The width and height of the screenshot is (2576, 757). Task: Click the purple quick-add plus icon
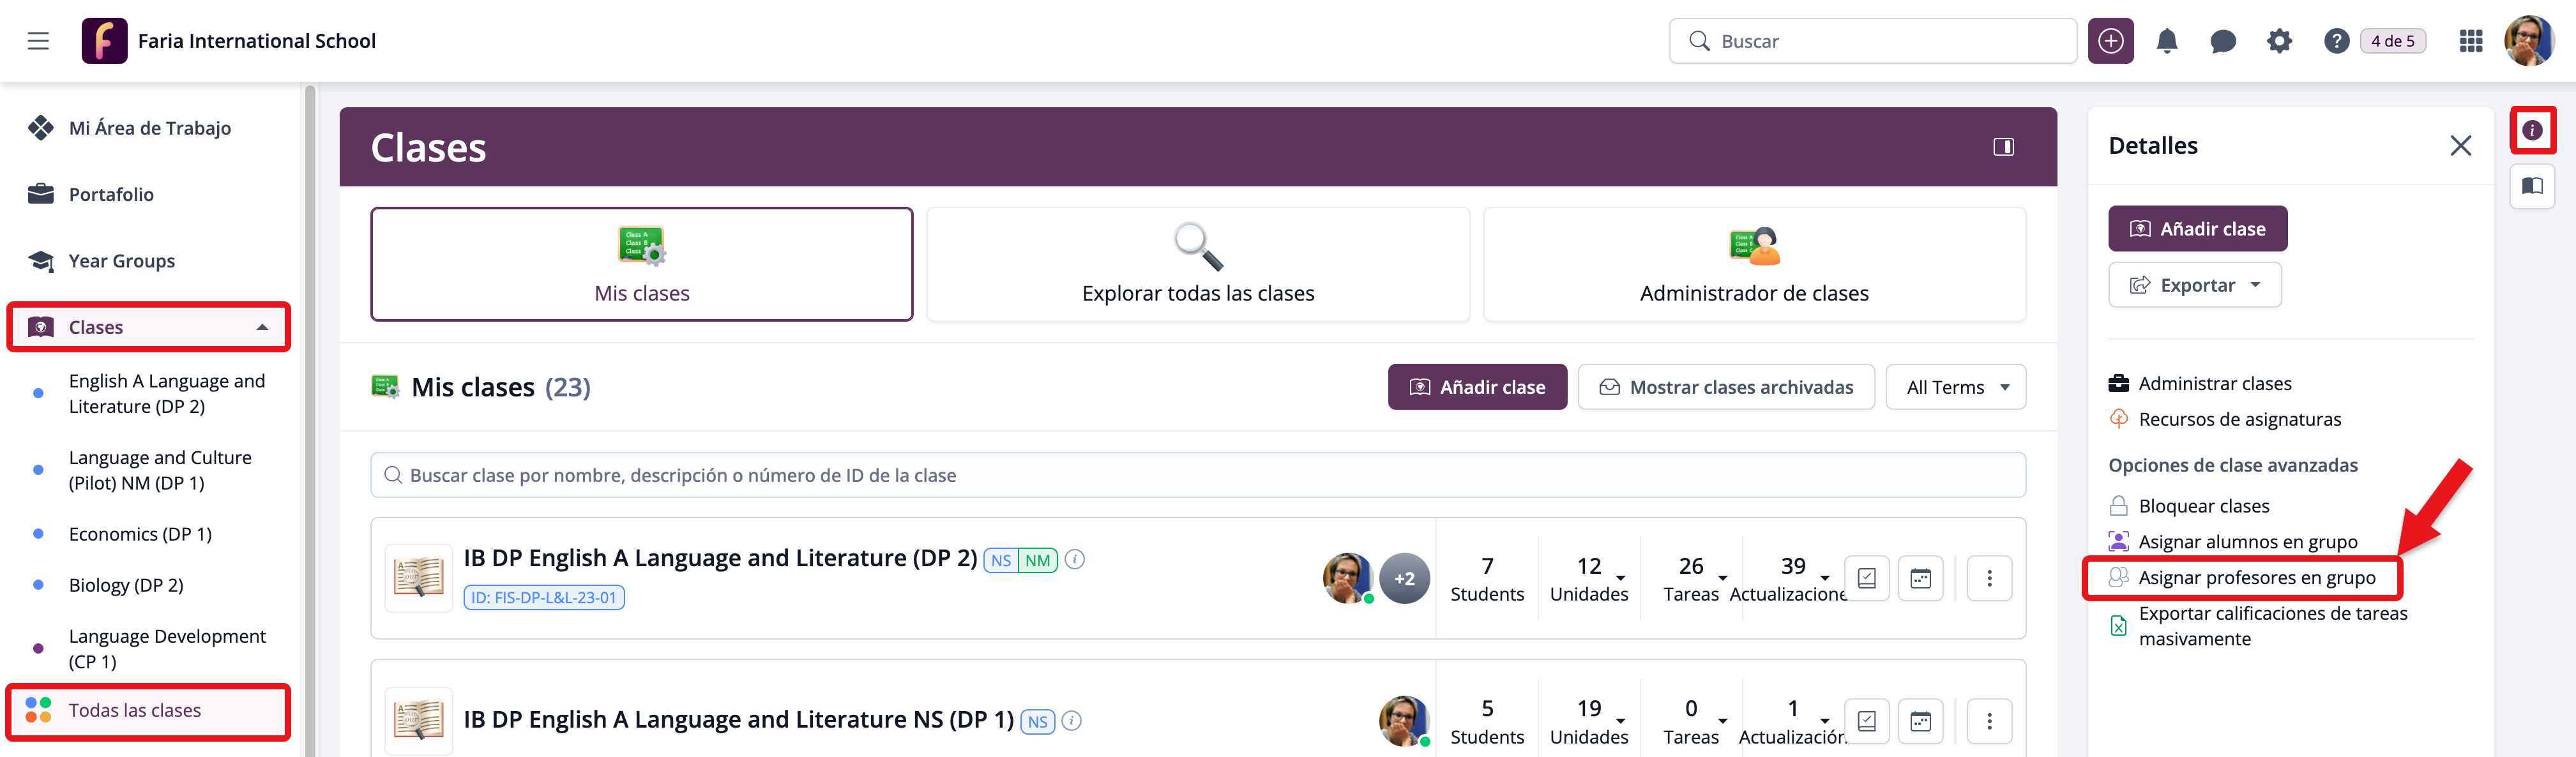2110,41
